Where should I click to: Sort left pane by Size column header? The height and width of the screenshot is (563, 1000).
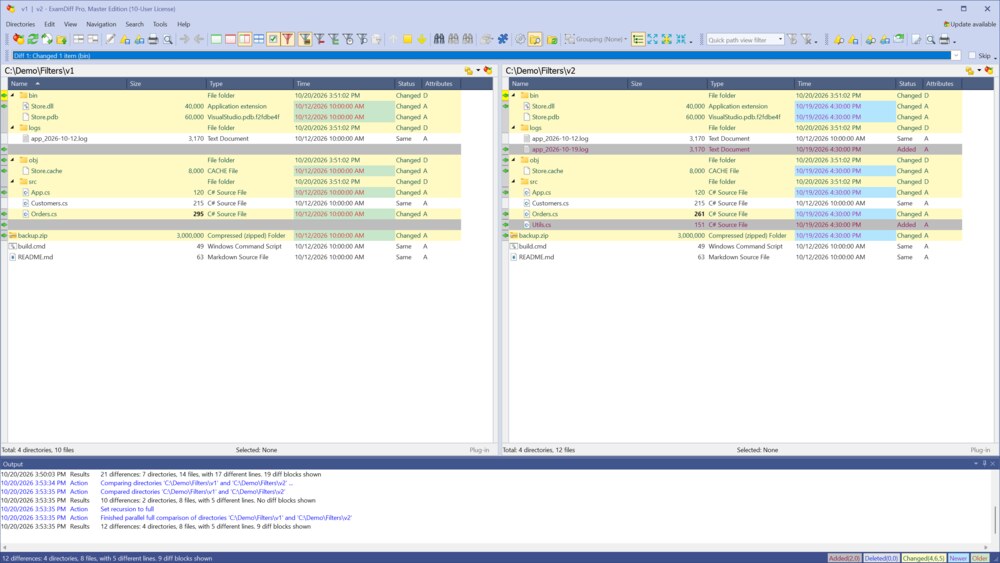coord(166,84)
